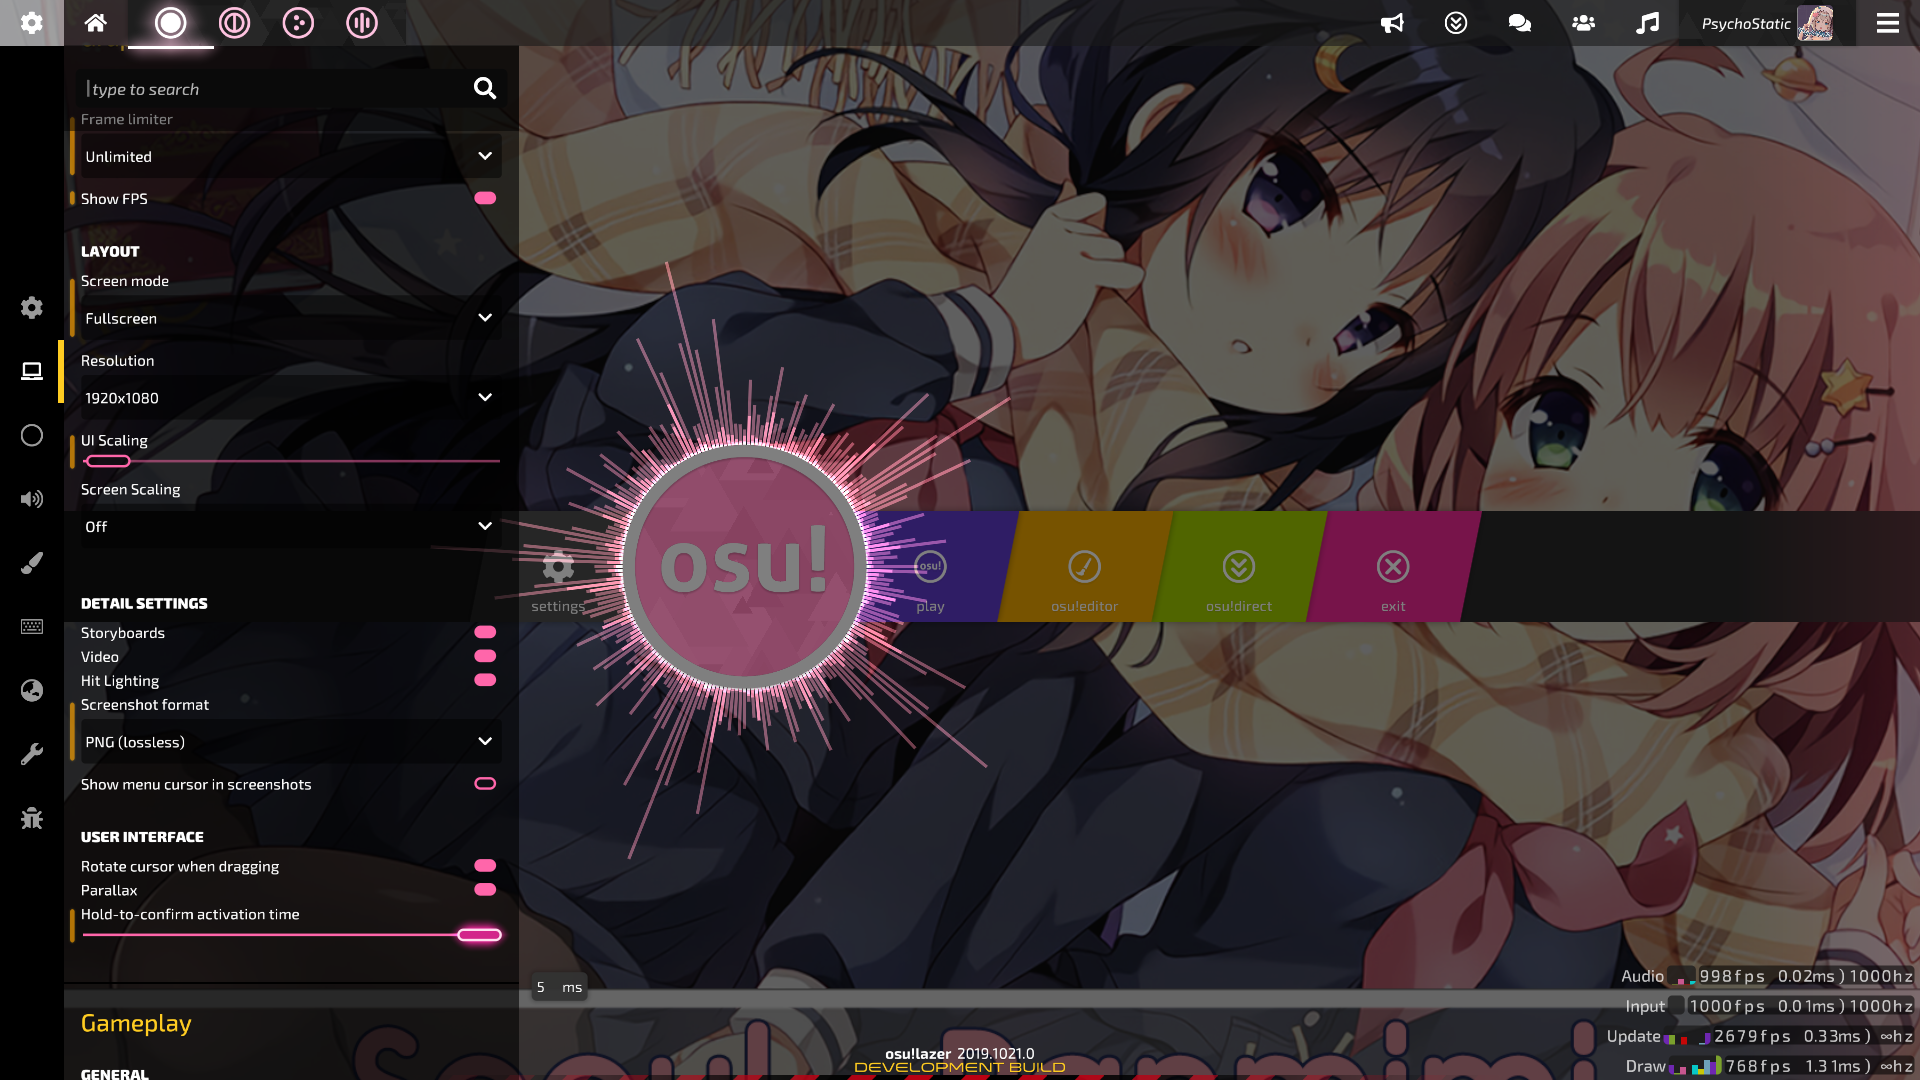
Task: Click the play menu button
Action: (930, 567)
